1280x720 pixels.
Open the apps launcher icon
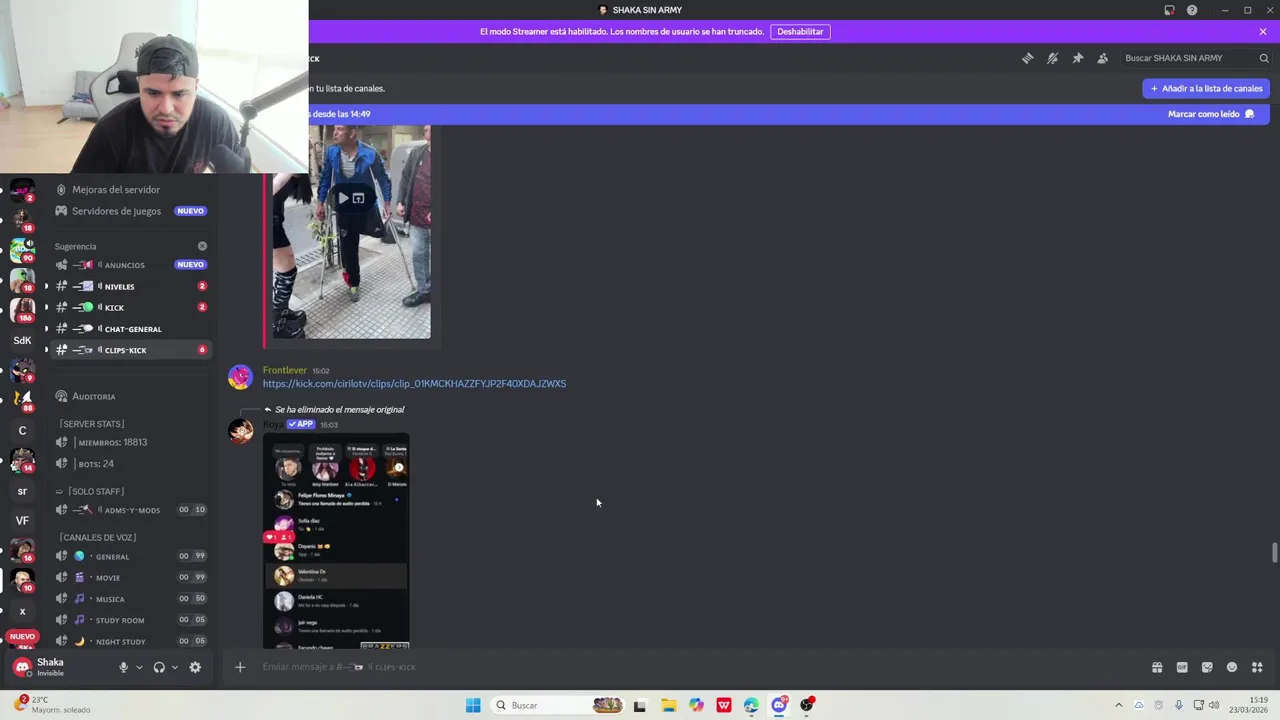(1257, 667)
